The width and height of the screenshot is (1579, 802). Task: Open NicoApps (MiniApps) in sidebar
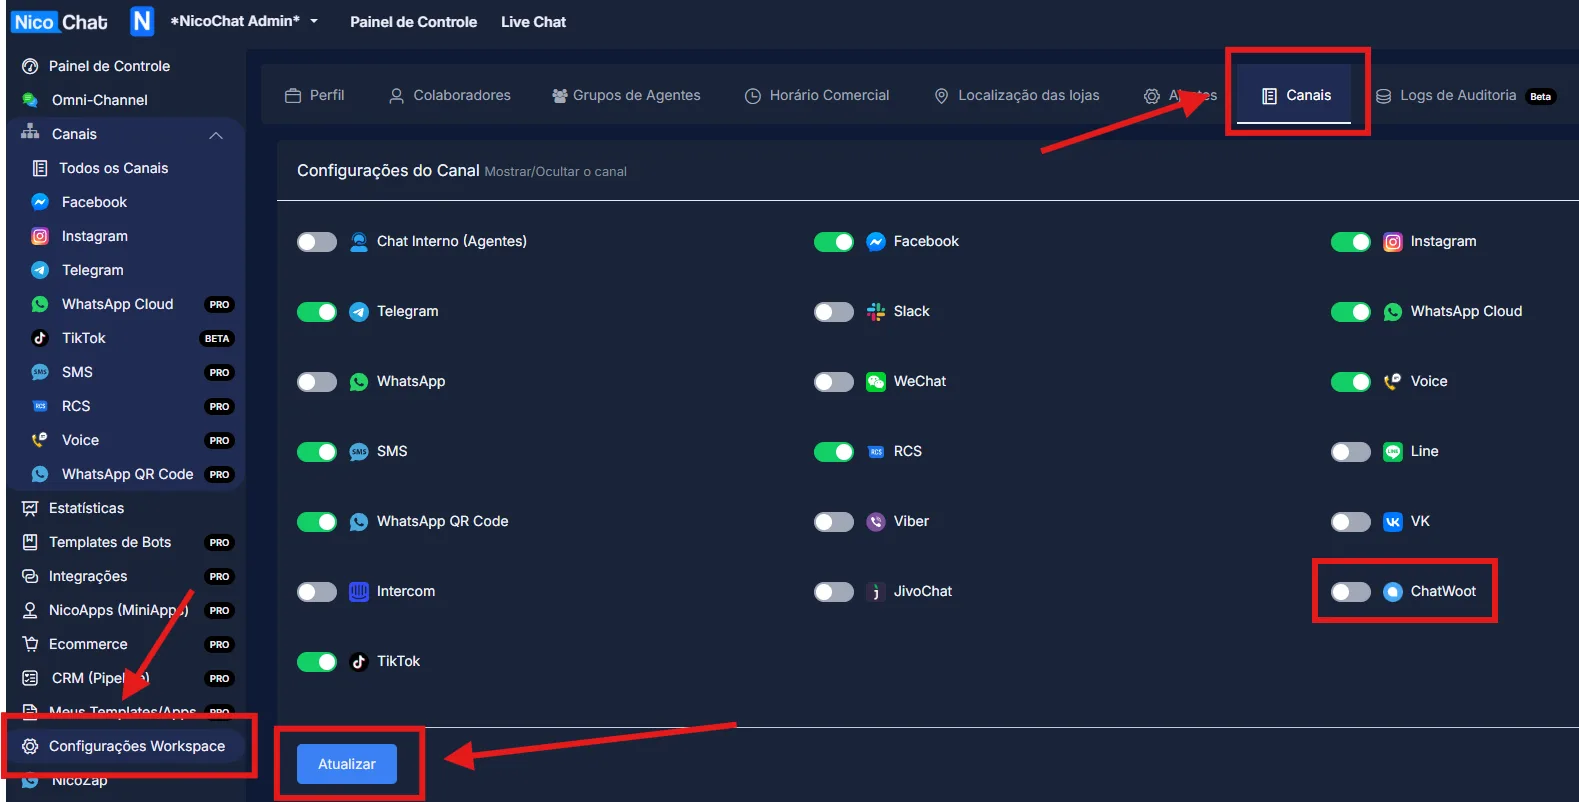[118, 610]
